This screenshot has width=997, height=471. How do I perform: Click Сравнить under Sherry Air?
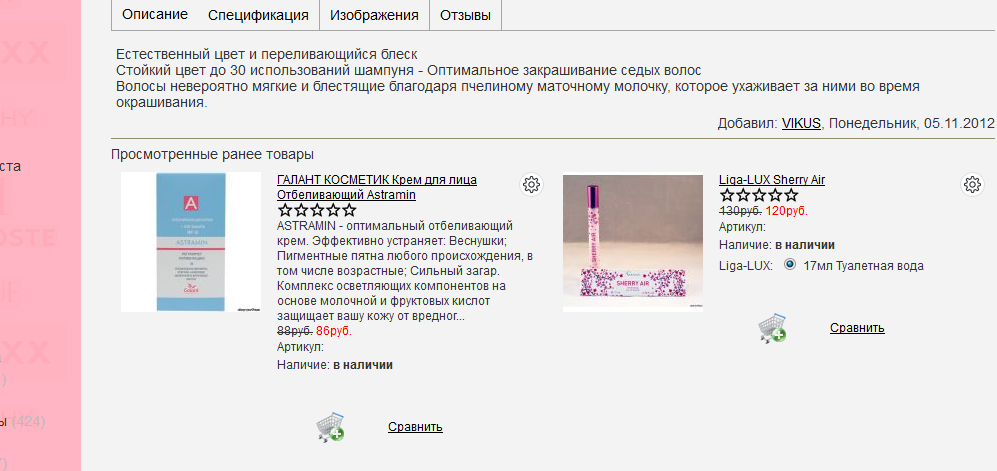point(857,328)
